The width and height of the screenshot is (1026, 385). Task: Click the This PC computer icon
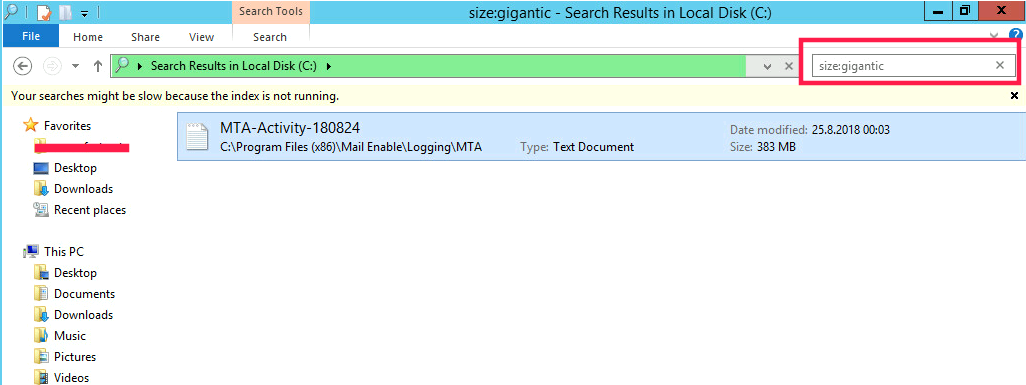coord(31,251)
